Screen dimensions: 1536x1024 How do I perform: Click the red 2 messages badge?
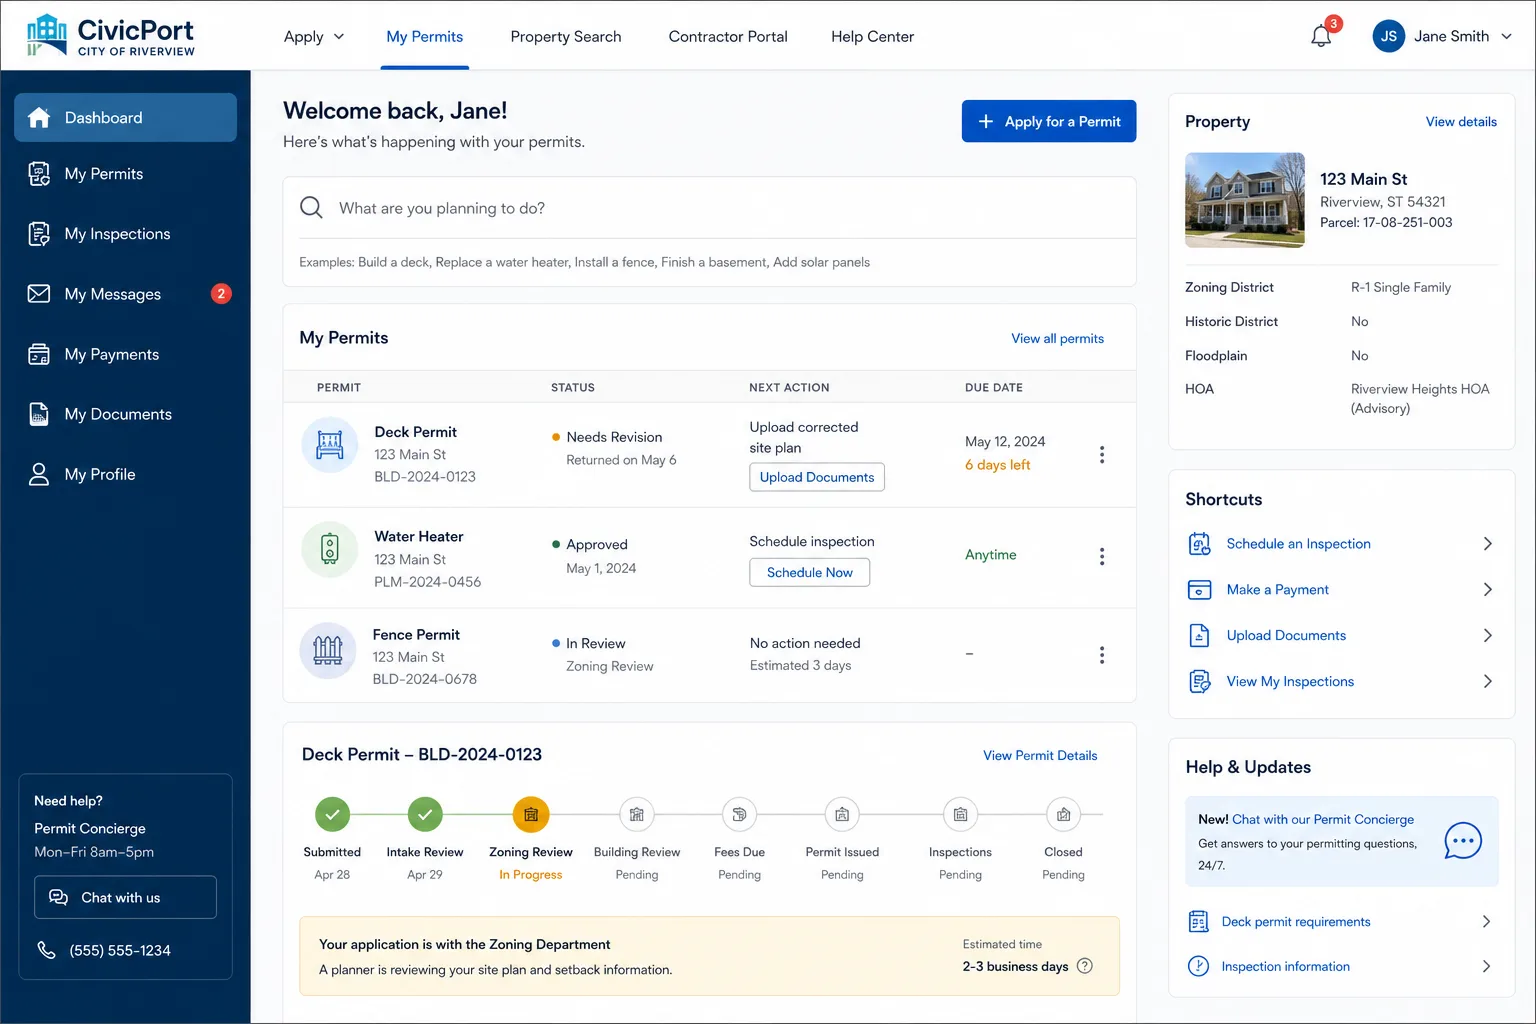[221, 294]
